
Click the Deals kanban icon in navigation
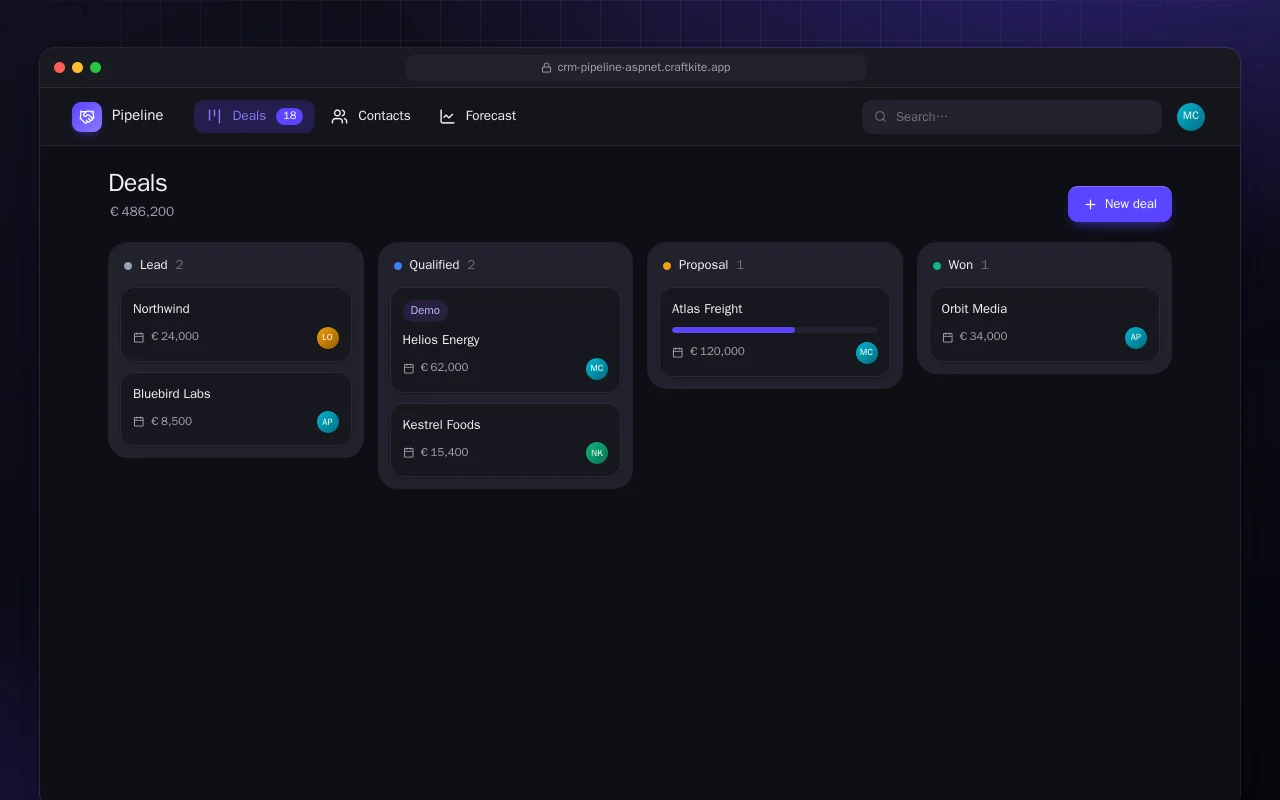[214, 116]
